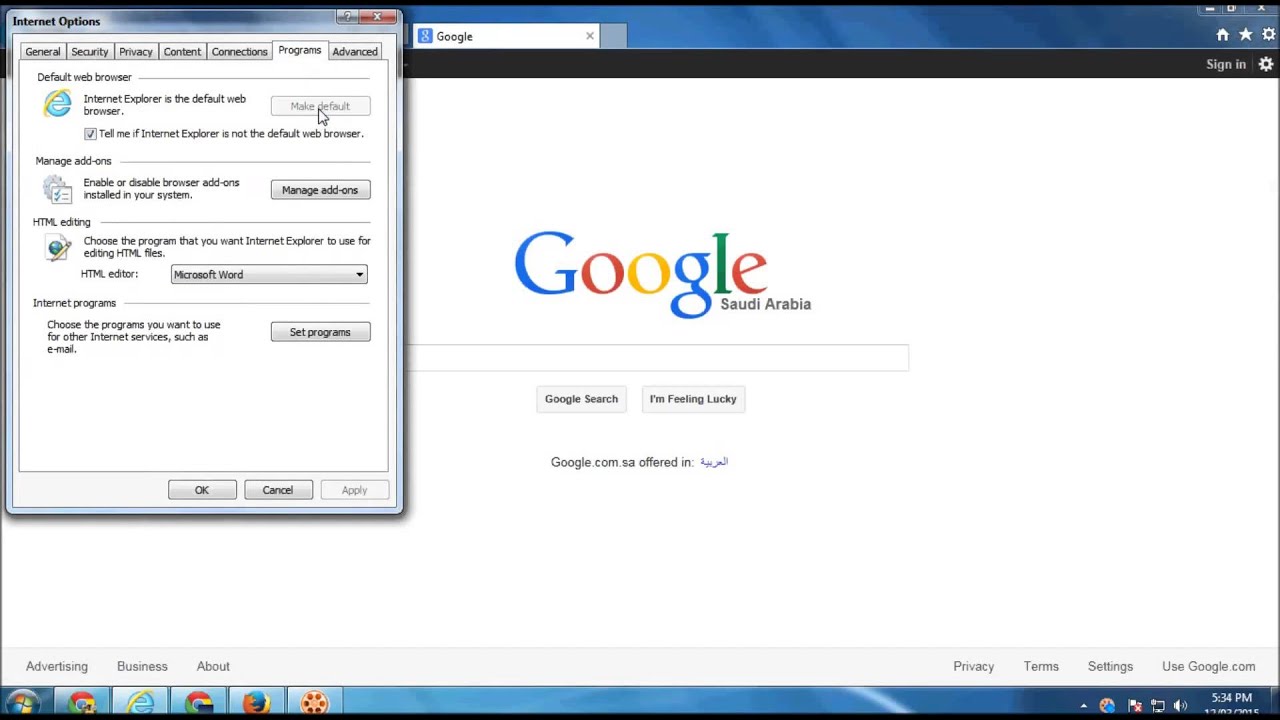Open Google's Privacy footer link
1280x720 pixels.
pos(973,666)
